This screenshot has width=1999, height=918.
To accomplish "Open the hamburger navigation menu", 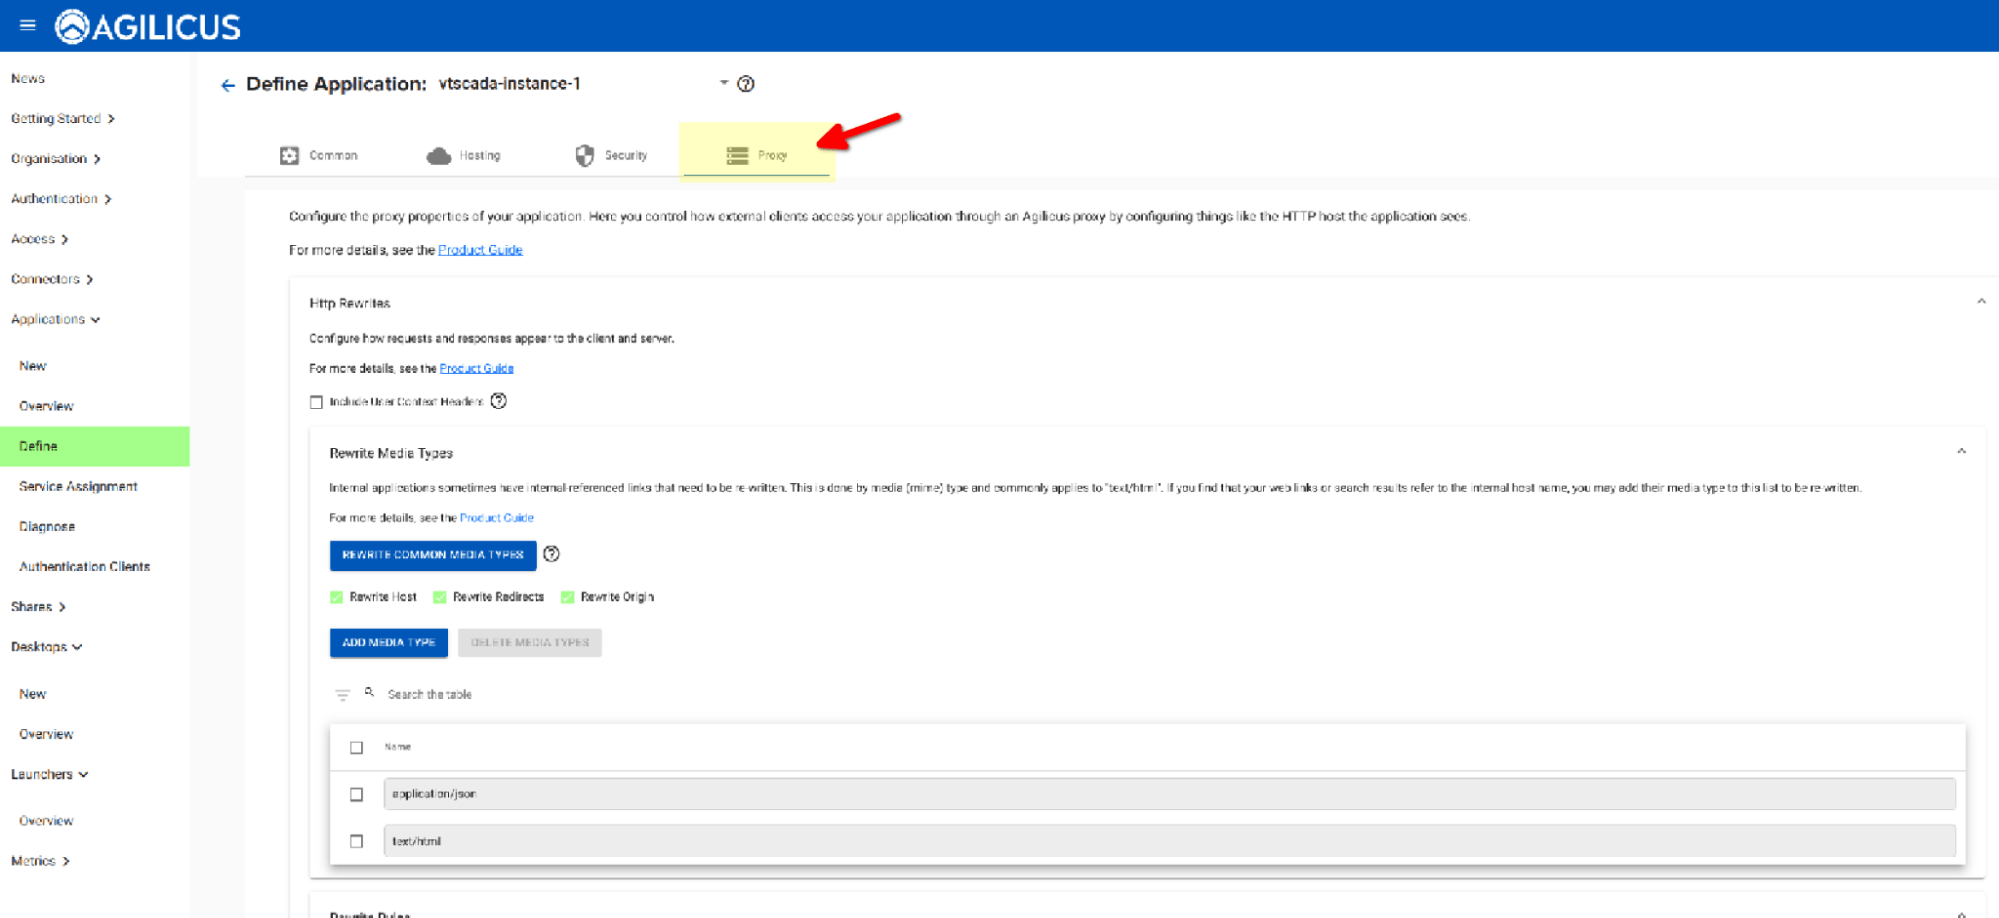I will [x=27, y=25].
